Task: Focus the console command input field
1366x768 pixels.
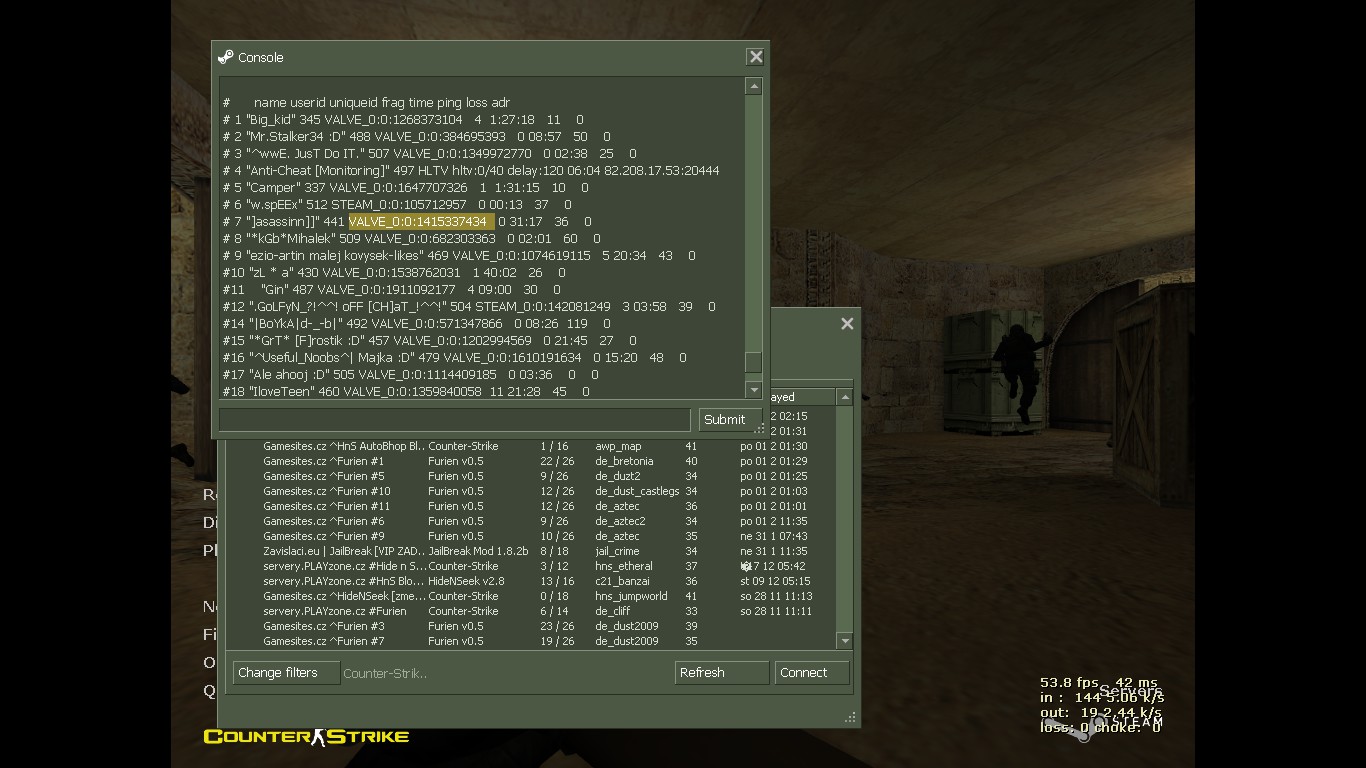Action: pos(455,420)
